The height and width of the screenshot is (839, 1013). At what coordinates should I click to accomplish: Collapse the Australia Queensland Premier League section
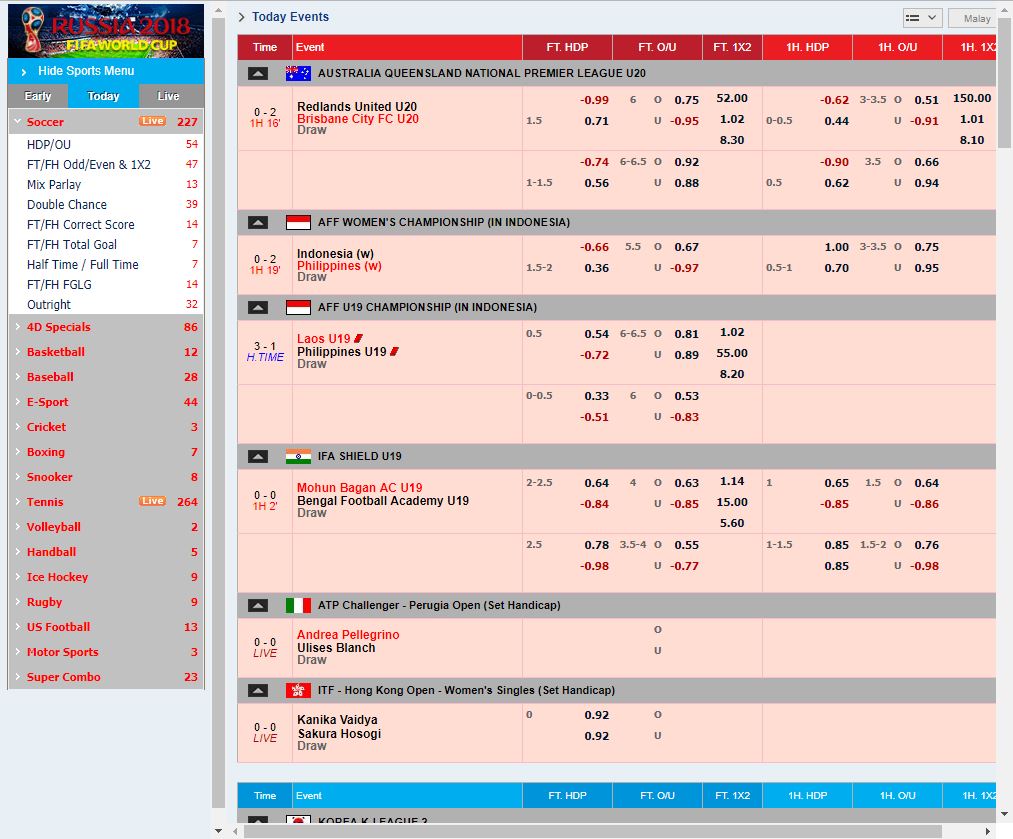pyautogui.click(x=259, y=72)
